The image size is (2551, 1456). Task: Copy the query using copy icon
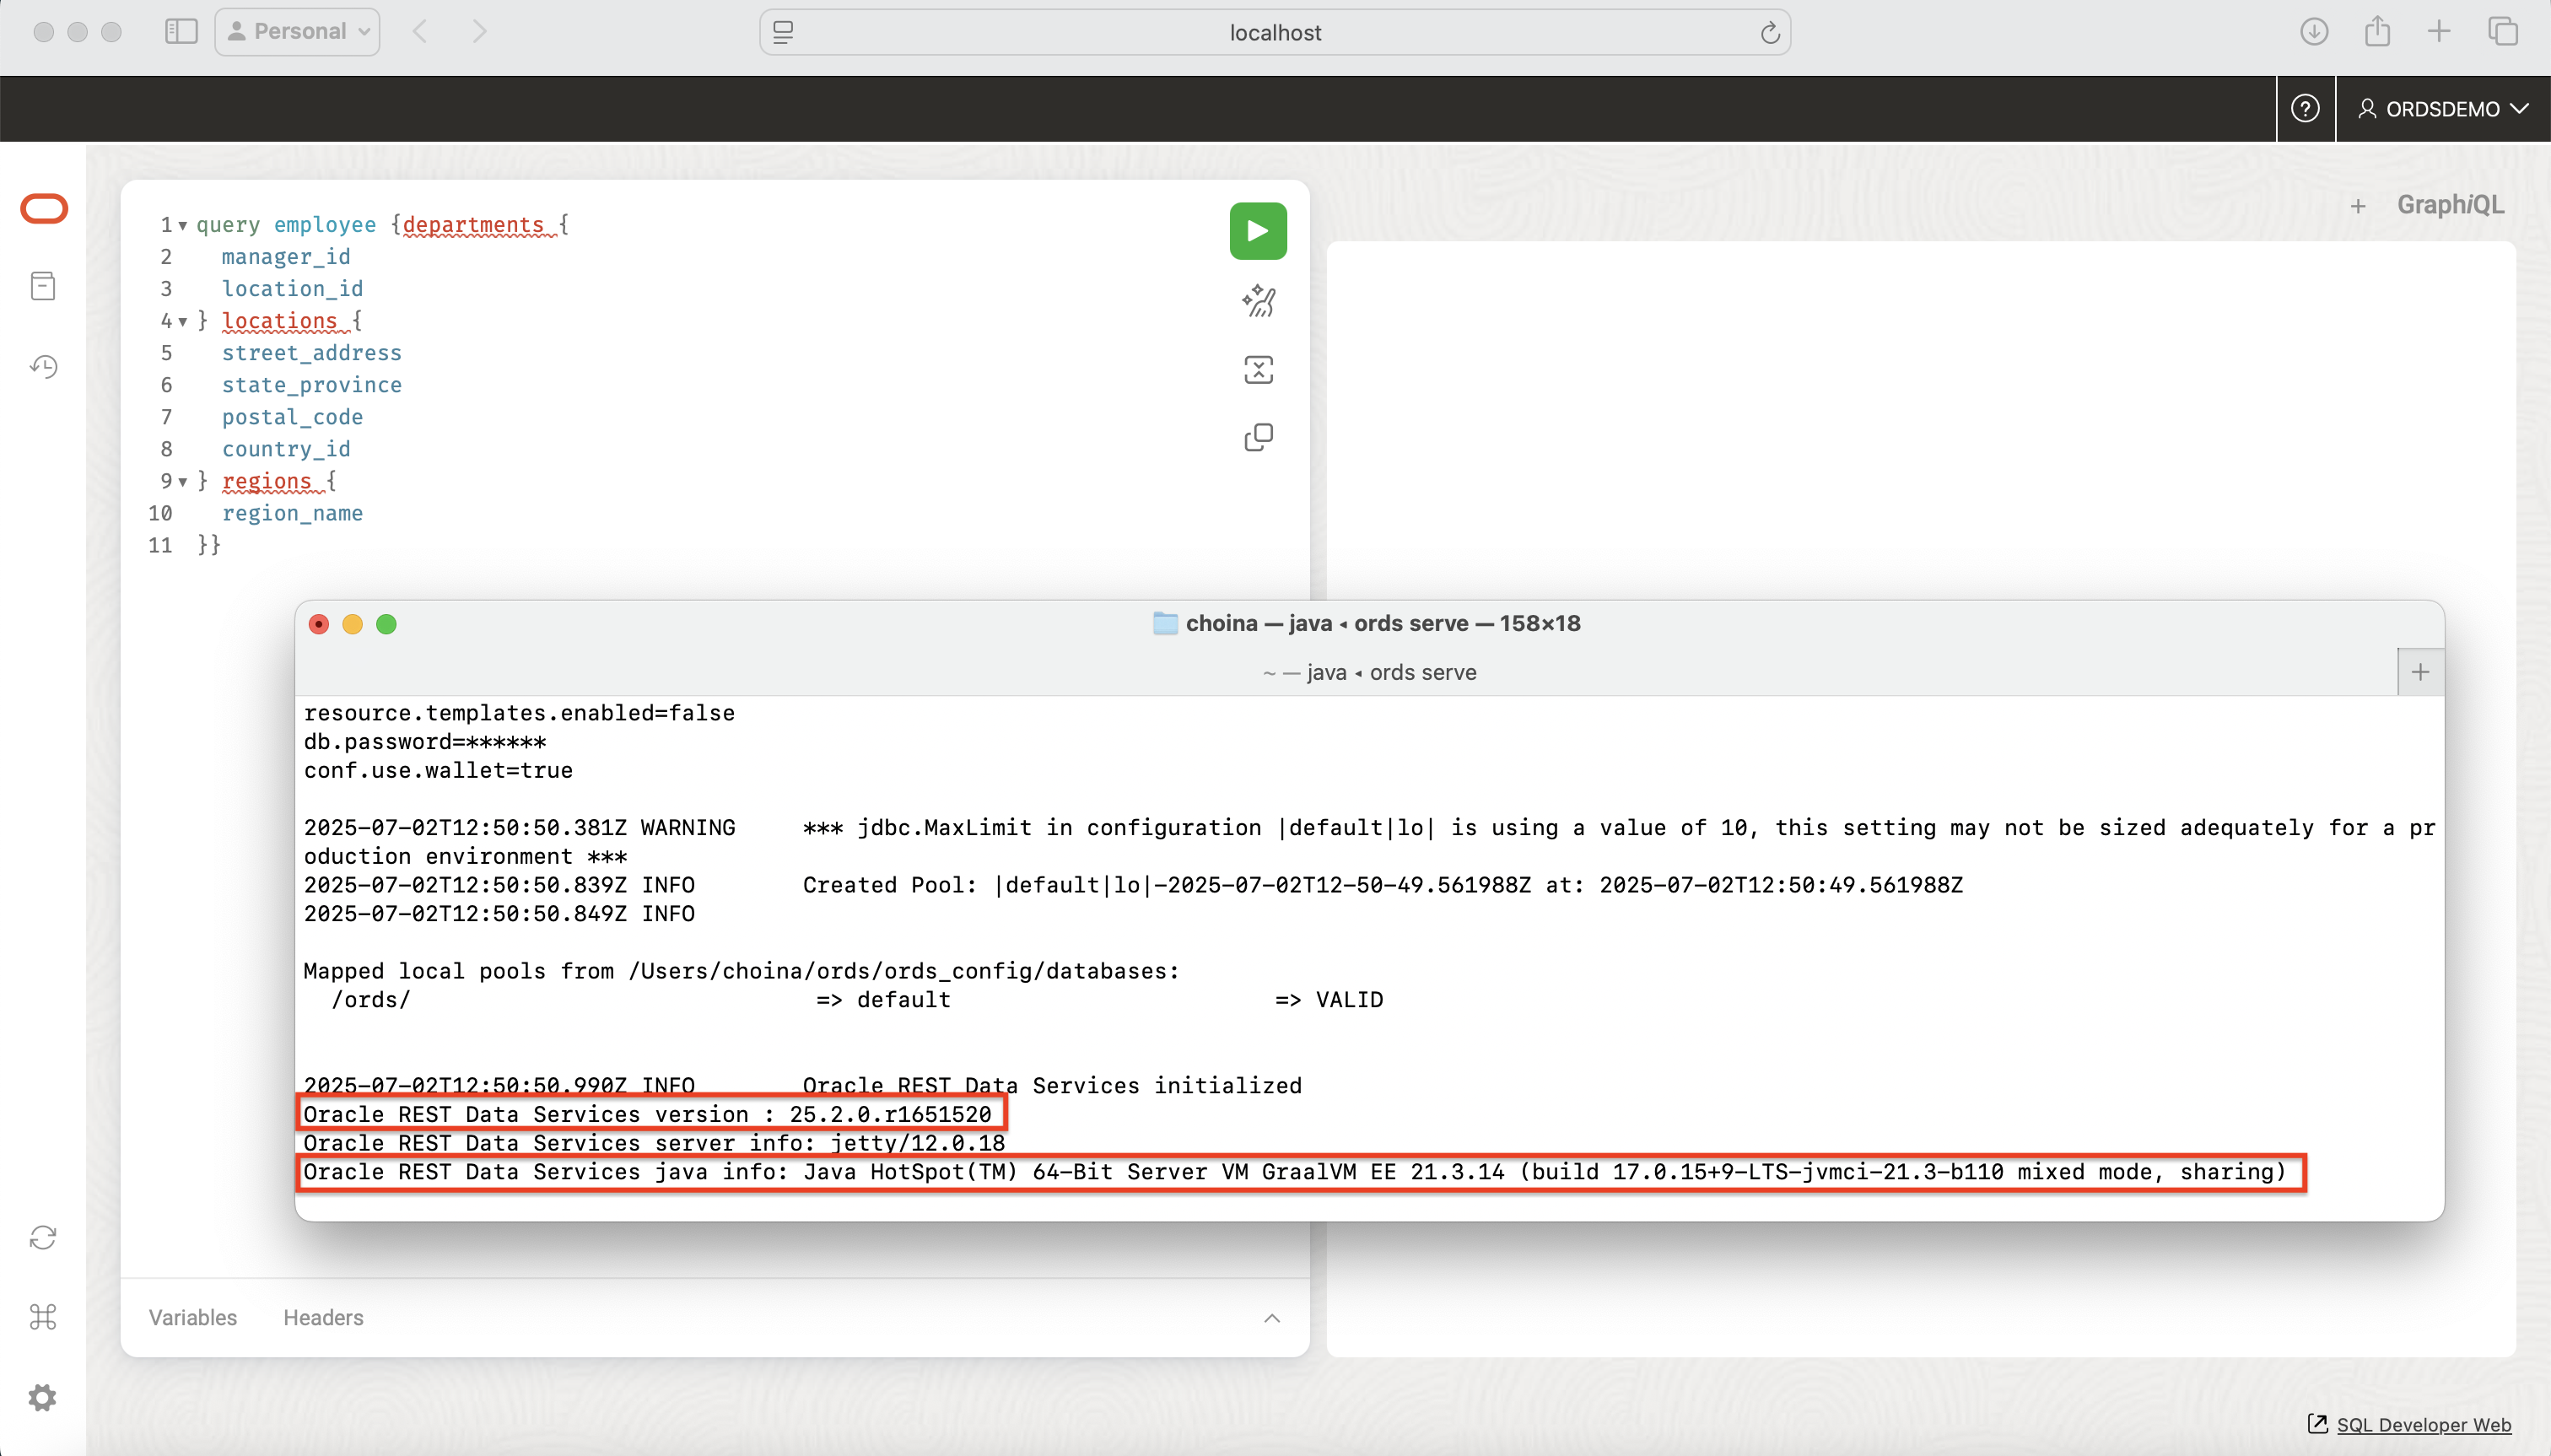click(x=1258, y=437)
